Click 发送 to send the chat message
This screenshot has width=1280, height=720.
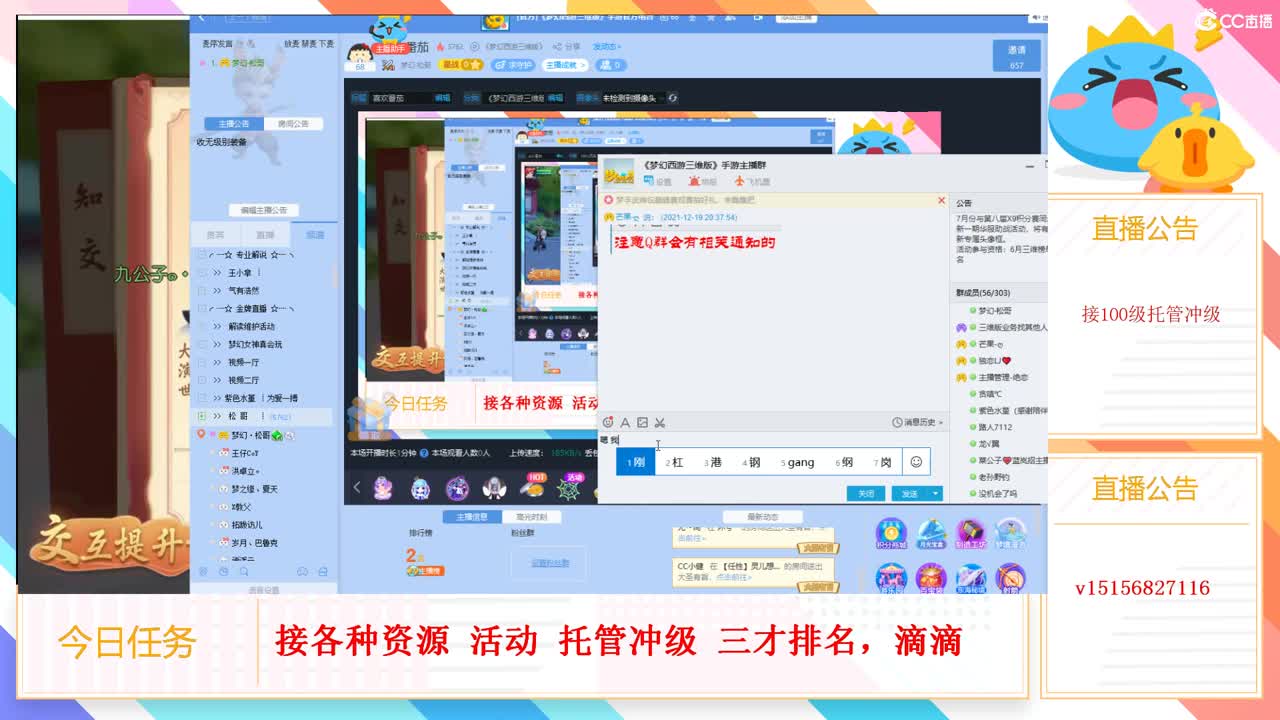click(x=909, y=494)
